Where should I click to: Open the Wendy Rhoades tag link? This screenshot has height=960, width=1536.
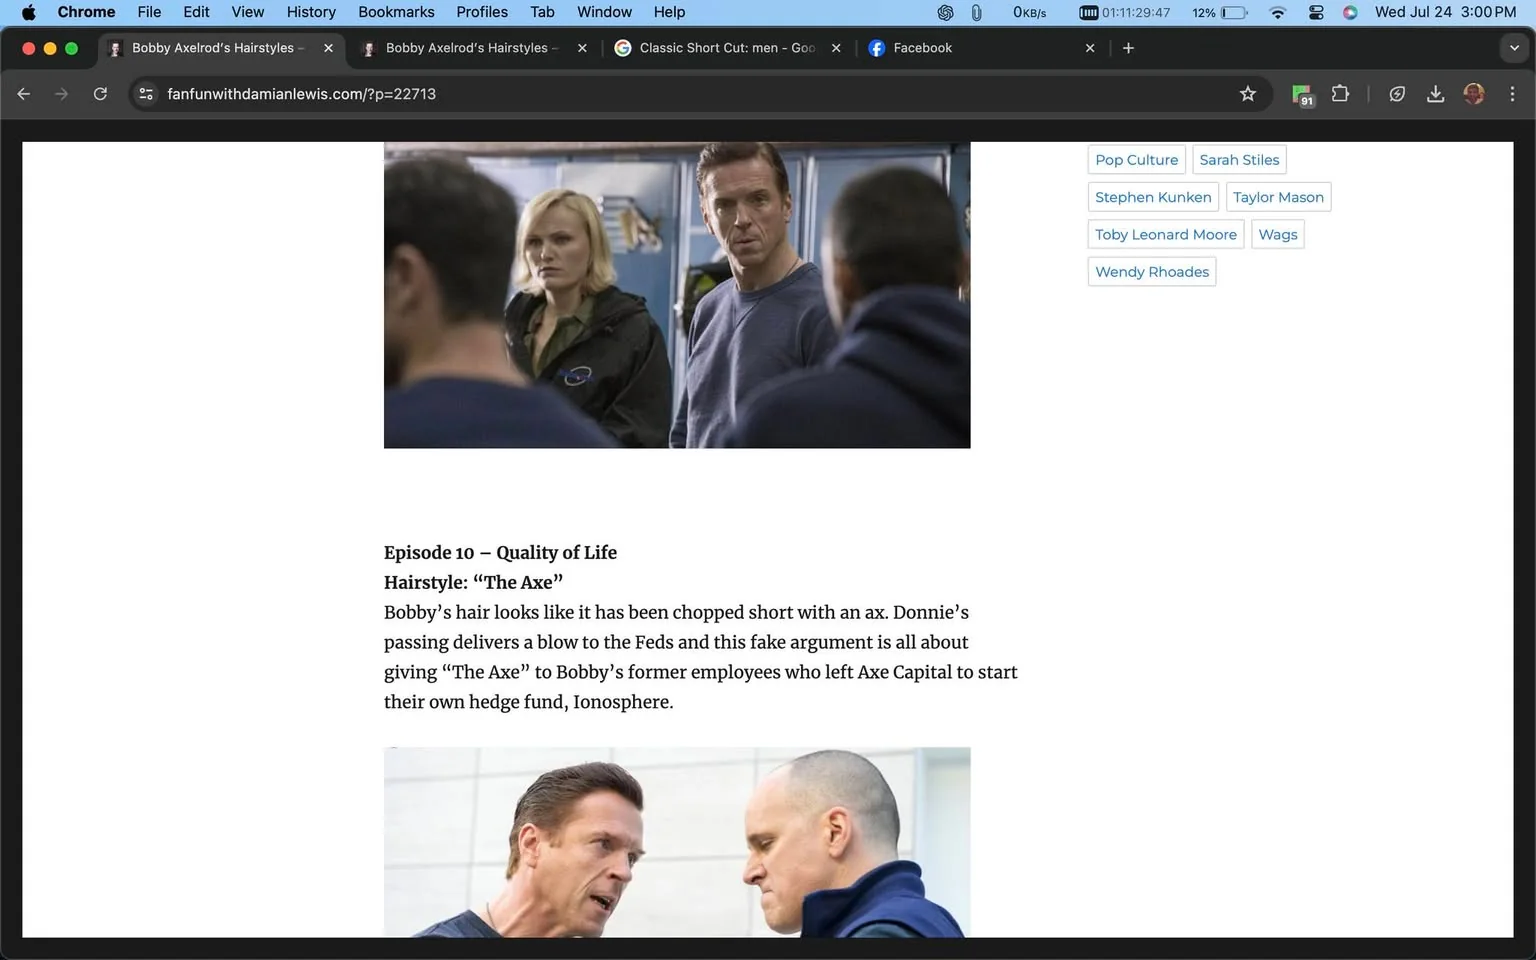[1152, 272]
